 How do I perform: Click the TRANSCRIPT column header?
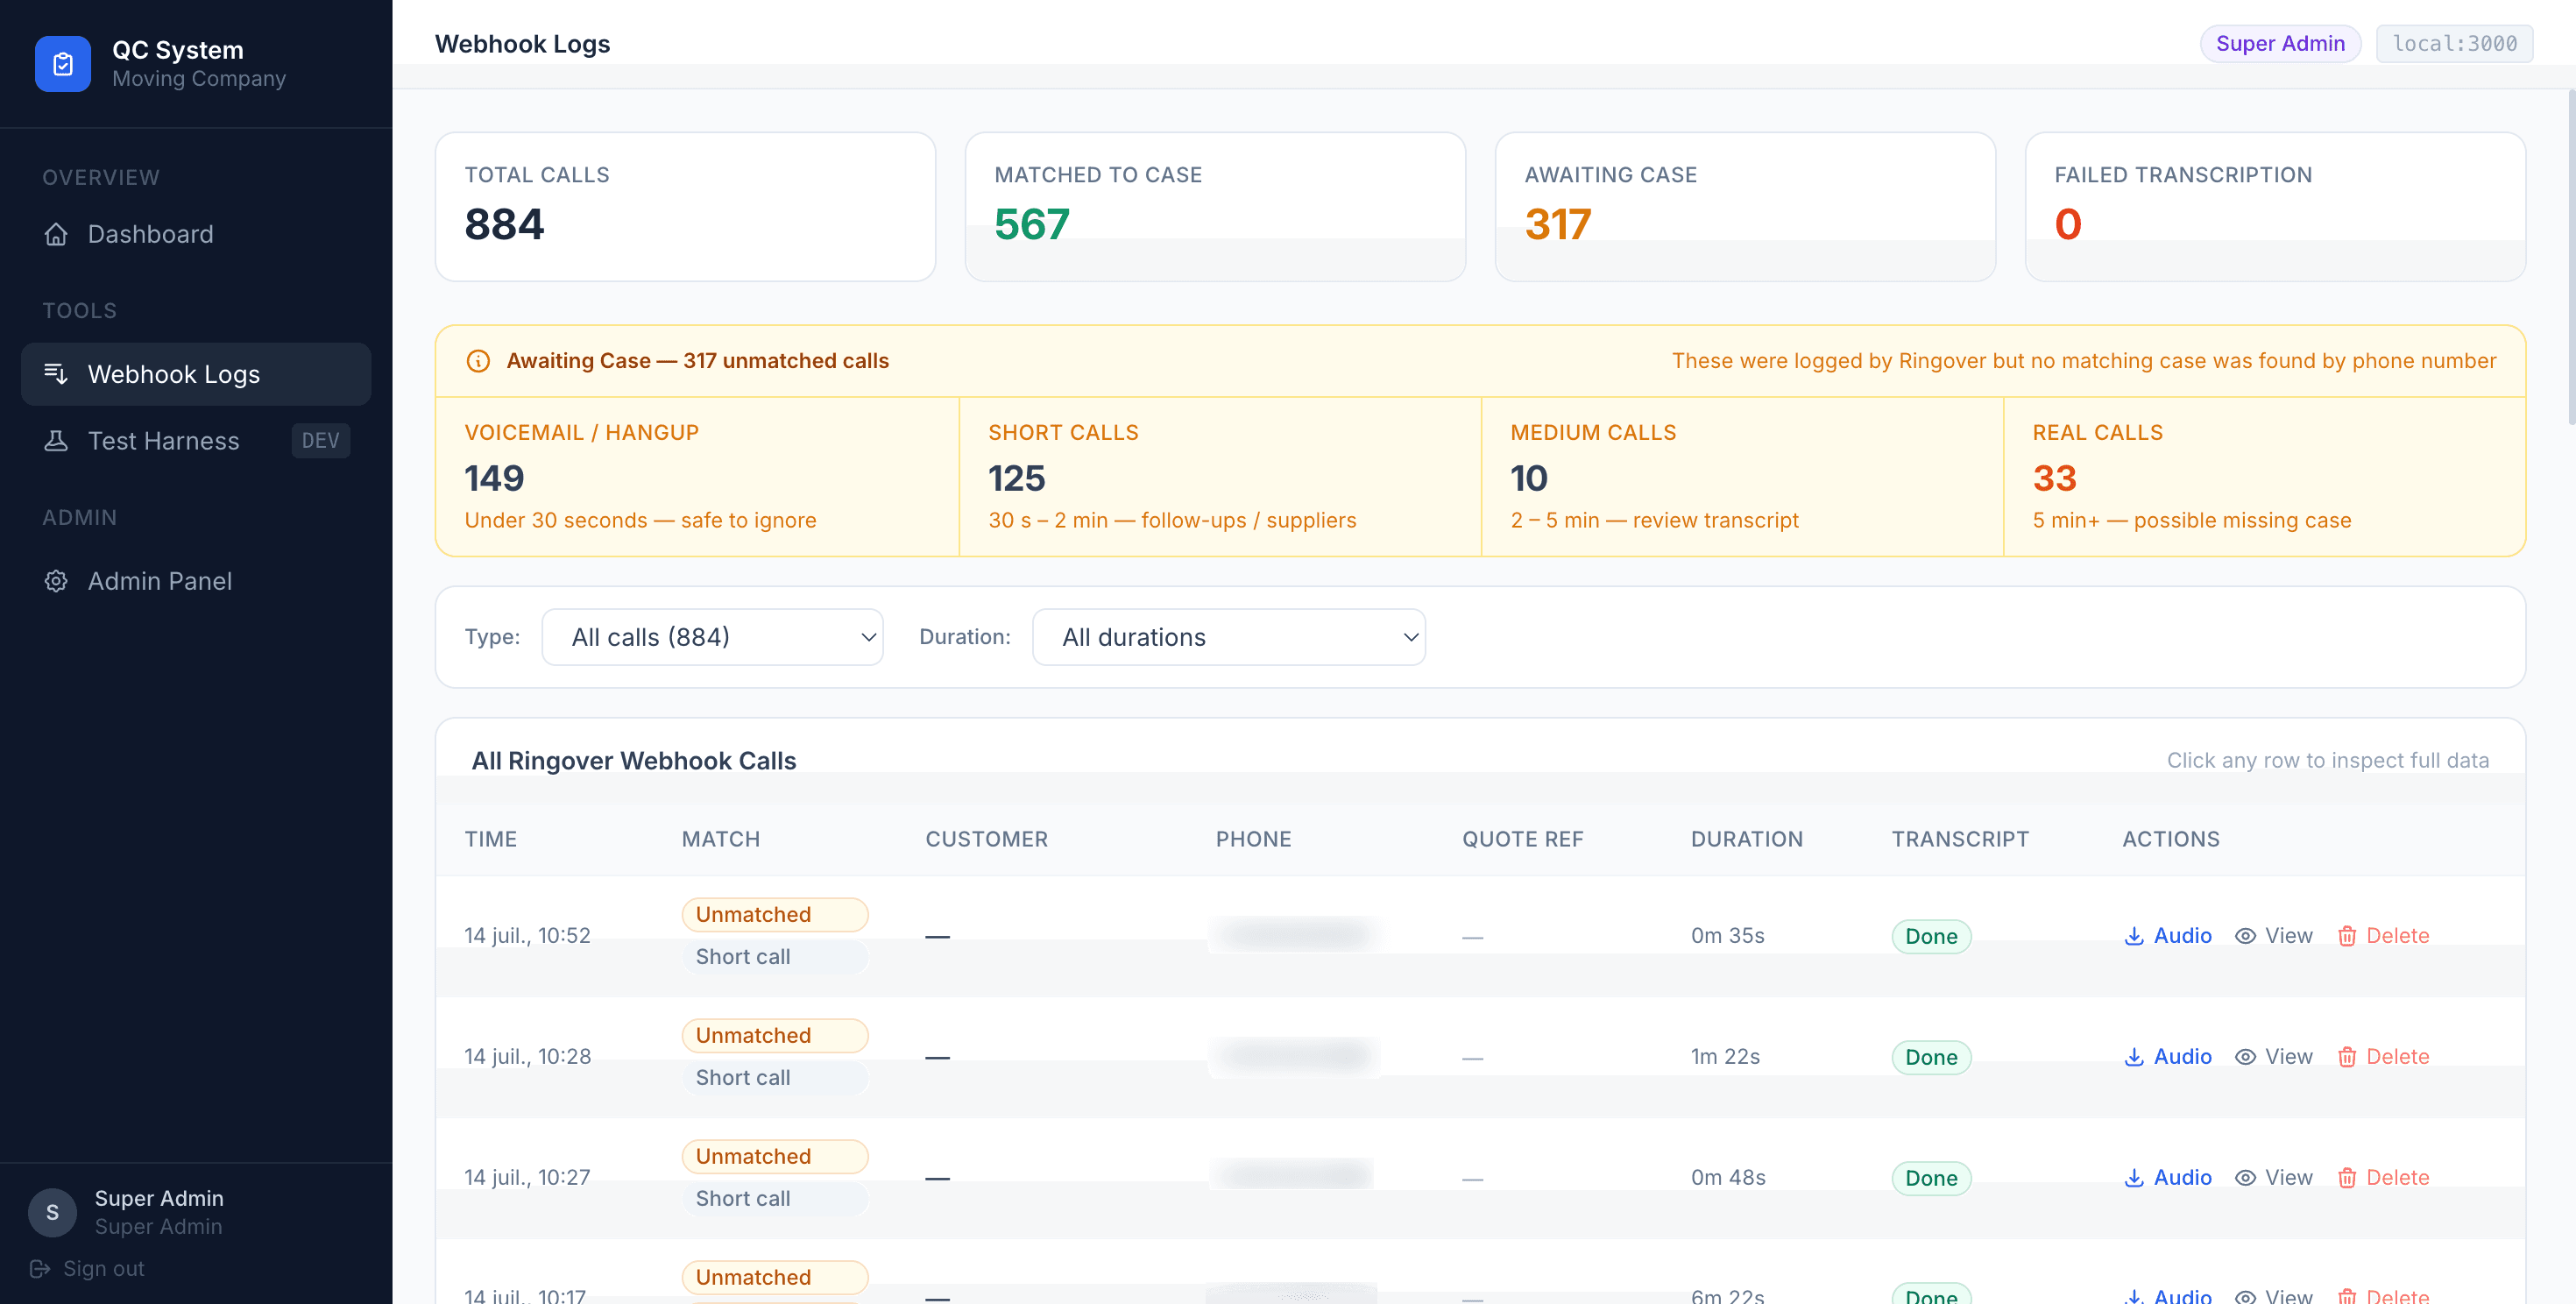pyautogui.click(x=1959, y=839)
